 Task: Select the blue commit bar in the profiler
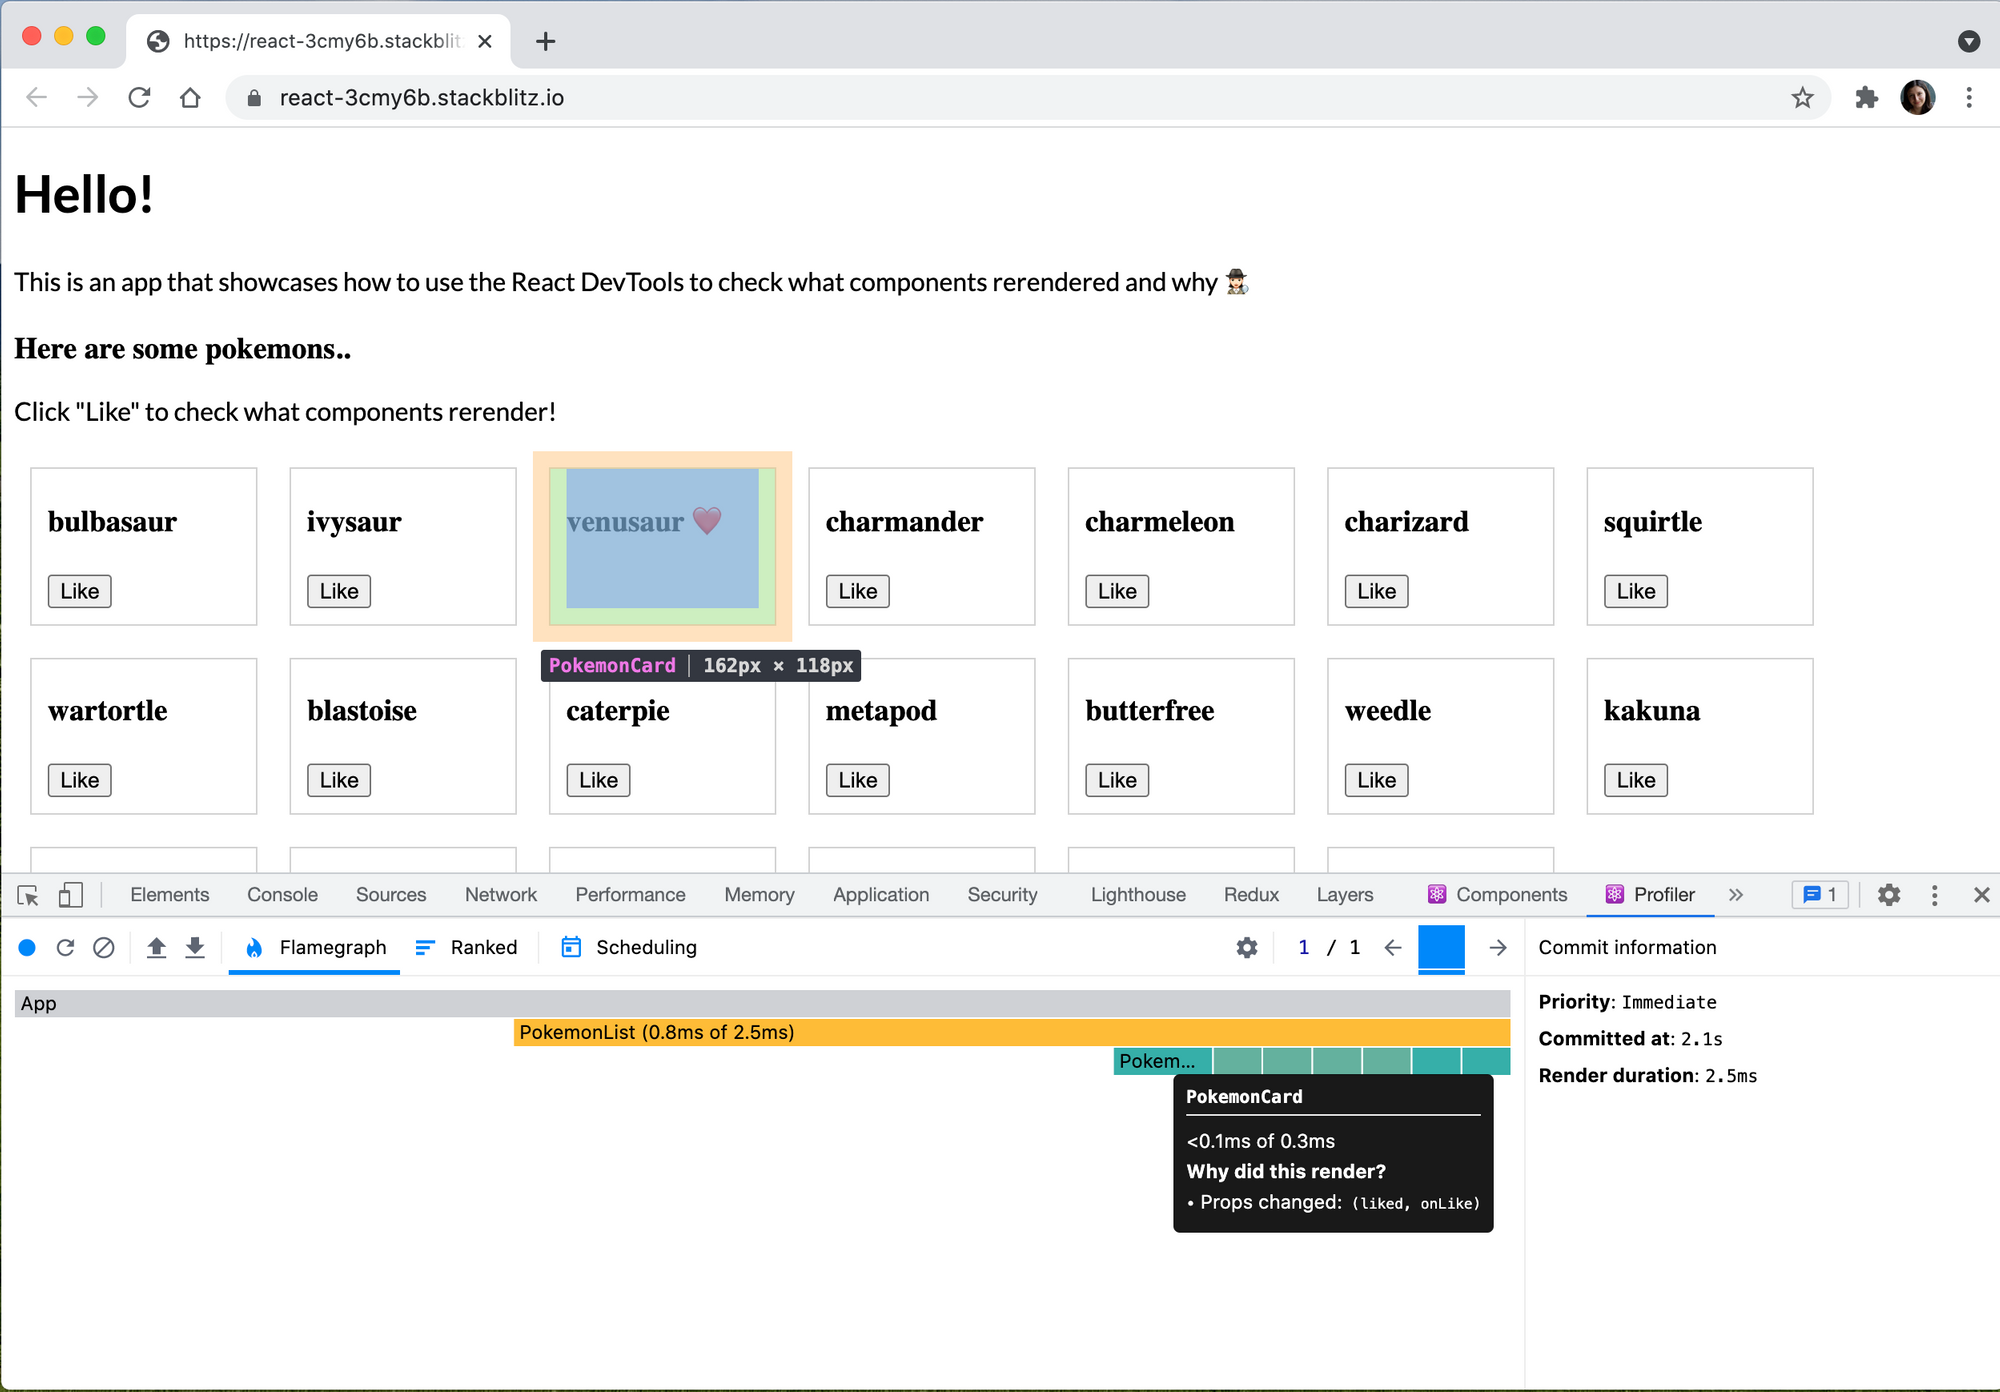[x=1440, y=947]
